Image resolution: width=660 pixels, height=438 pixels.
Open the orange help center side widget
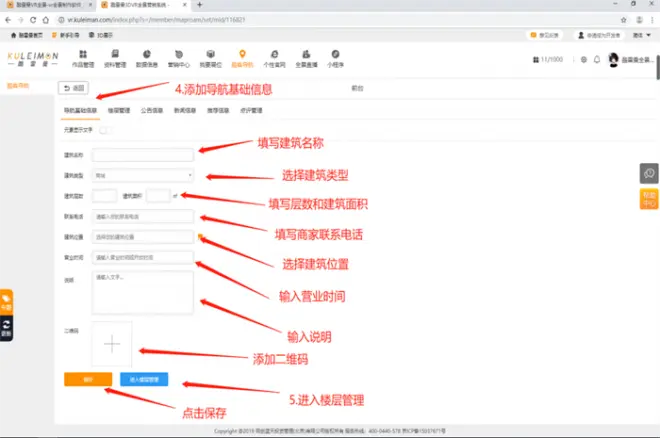[649, 199]
